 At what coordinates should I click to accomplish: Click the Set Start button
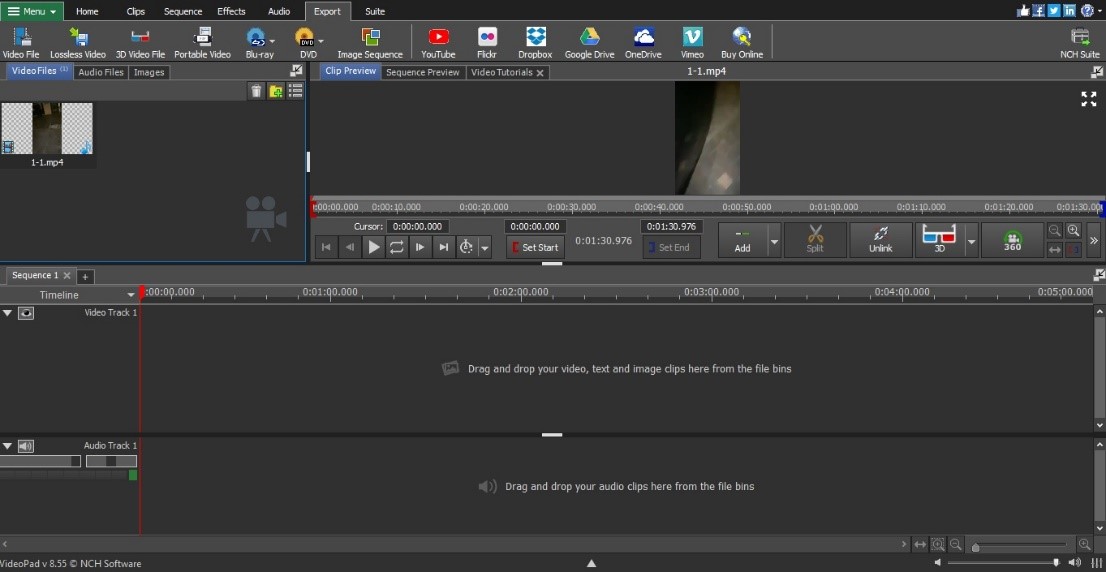535,248
